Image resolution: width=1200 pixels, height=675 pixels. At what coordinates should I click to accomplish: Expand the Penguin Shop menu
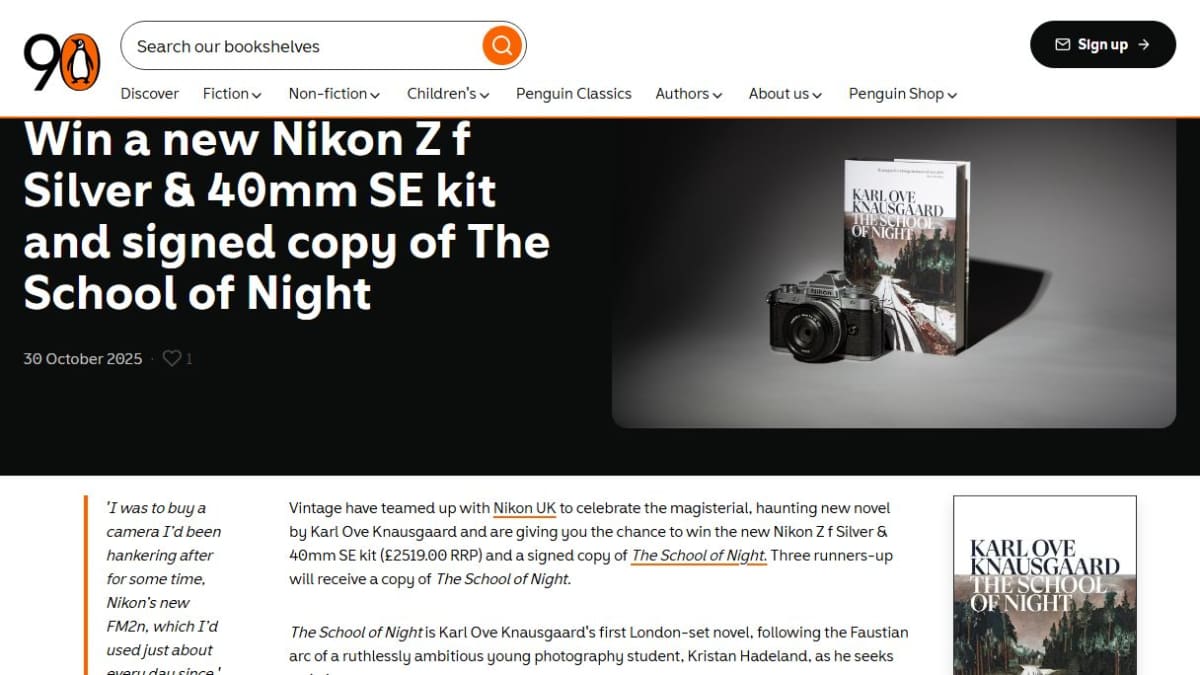(903, 94)
